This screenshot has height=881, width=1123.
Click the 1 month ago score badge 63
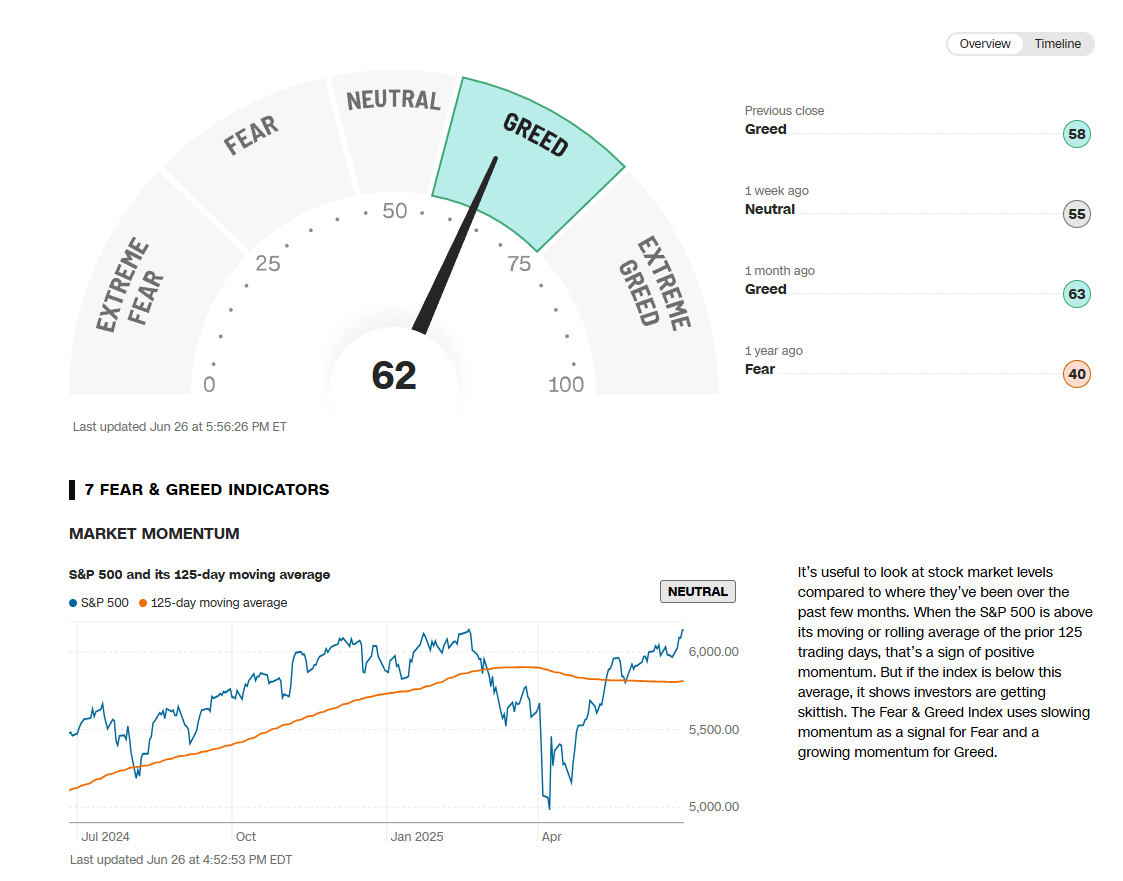[1076, 294]
